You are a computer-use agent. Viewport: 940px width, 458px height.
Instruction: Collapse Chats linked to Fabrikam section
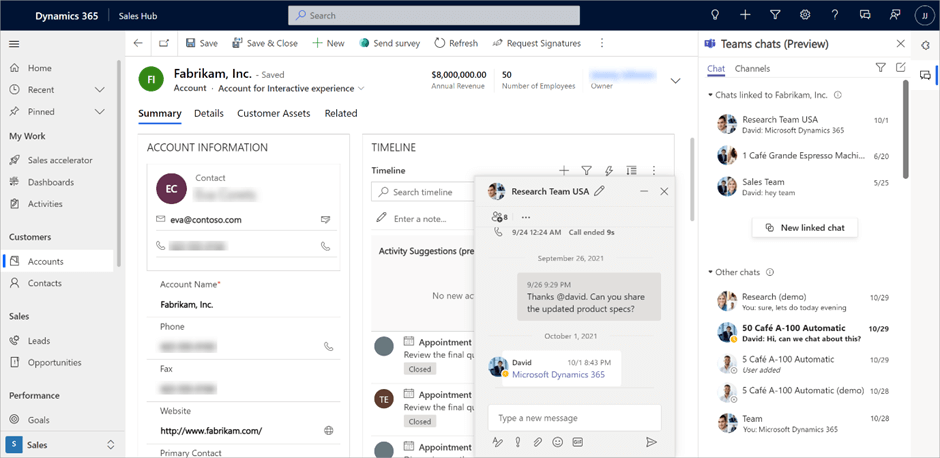[710, 95]
